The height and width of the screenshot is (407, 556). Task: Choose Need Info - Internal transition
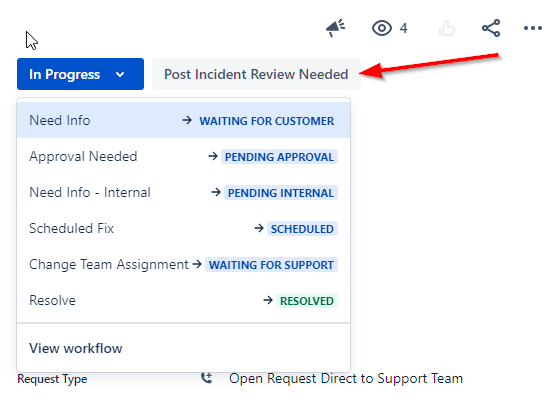(184, 193)
